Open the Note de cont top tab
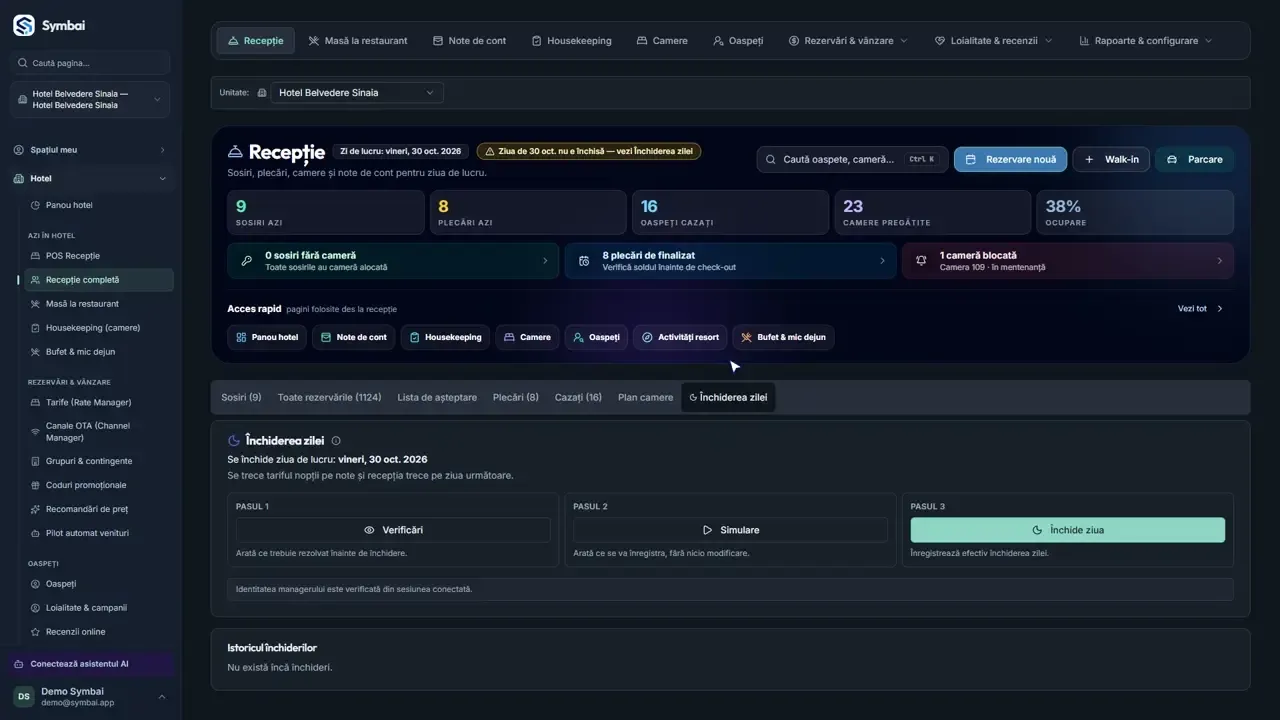This screenshot has width=1280, height=720. click(x=469, y=41)
